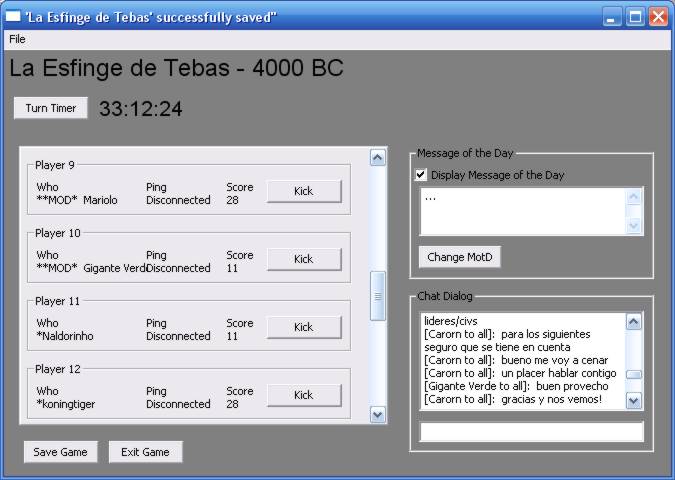Click chat line 'un placer hablar contigo'

(x=520, y=373)
